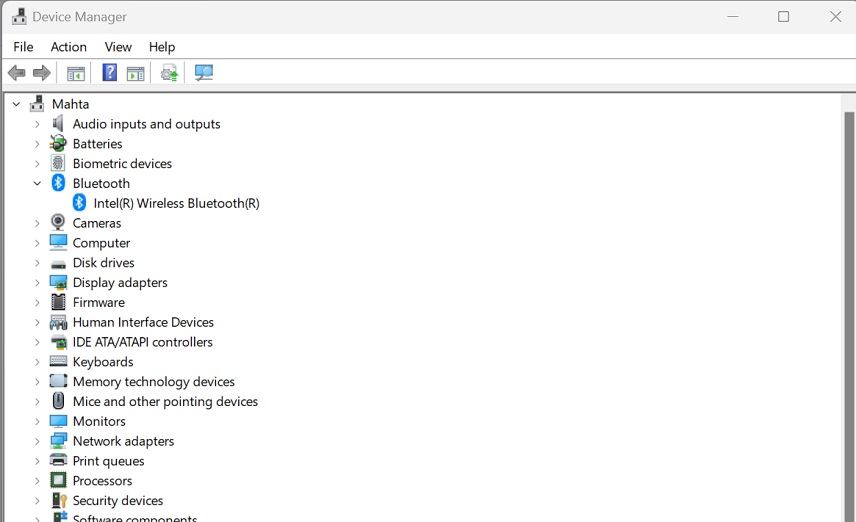This screenshot has width=856, height=522.
Task: Click the Security devices key icon
Action: pyautogui.click(x=58, y=500)
